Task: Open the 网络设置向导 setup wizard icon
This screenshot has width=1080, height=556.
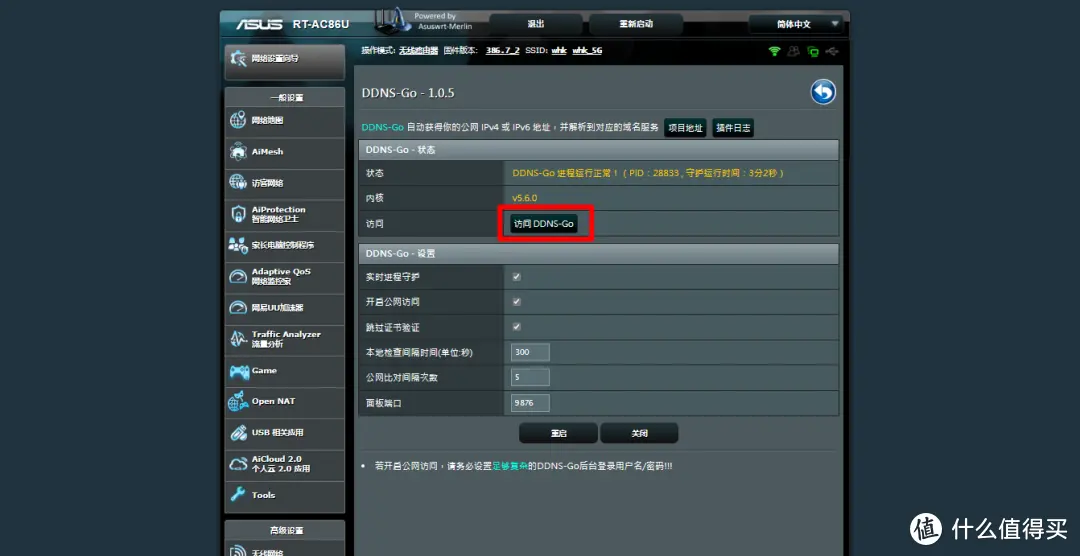Action: (238, 59)
